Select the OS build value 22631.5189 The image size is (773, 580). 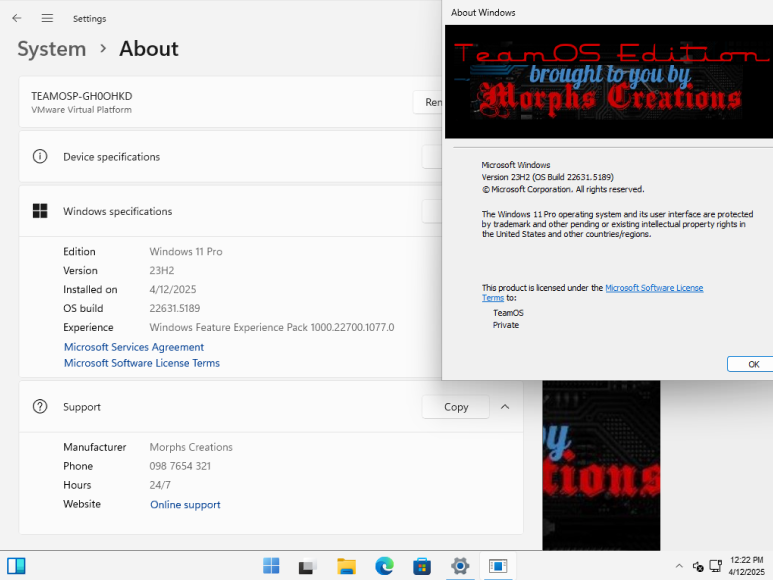pos(175,308)
